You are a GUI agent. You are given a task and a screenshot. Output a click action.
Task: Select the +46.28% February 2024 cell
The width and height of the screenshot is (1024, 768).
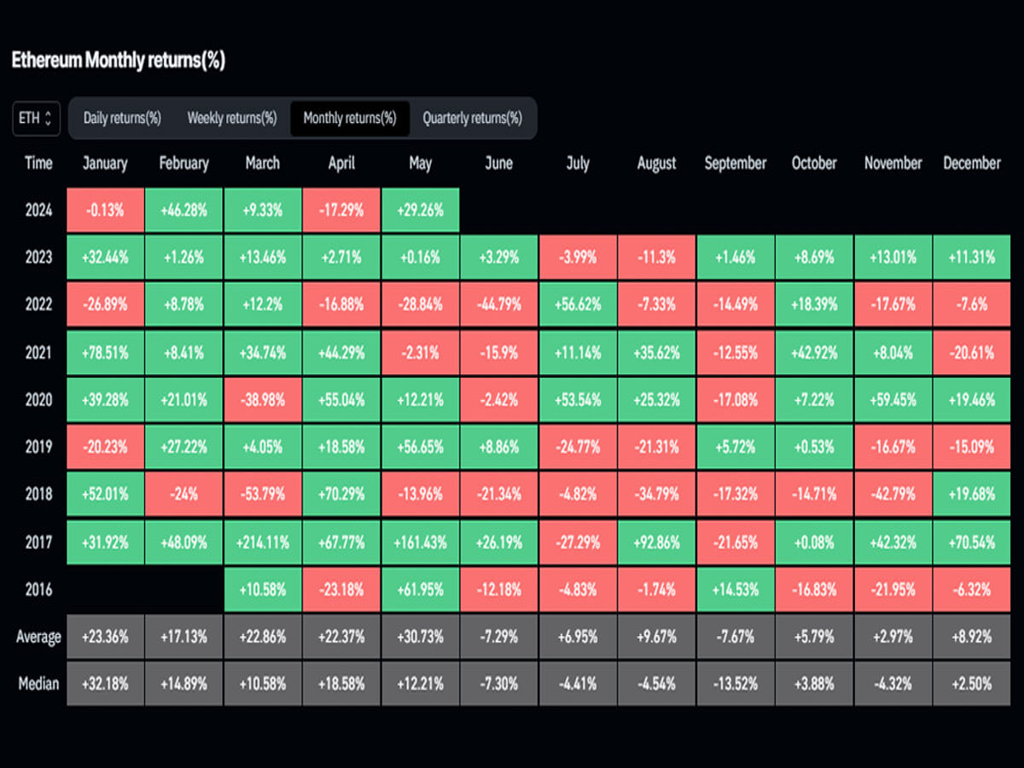click(184, 210)
